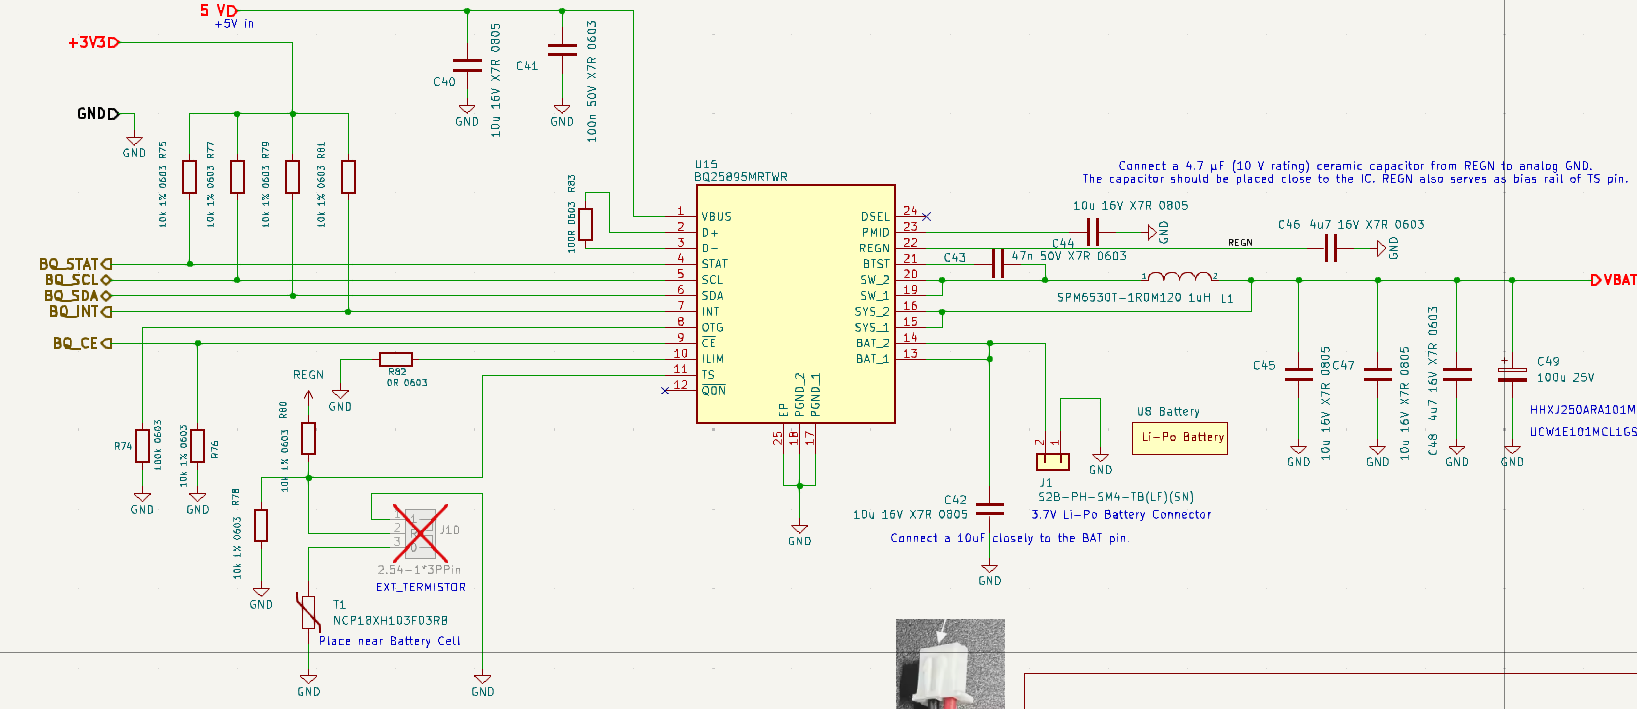Click the REGN capacitor note text
The image size is (1637, 709).
point(1355,172)
